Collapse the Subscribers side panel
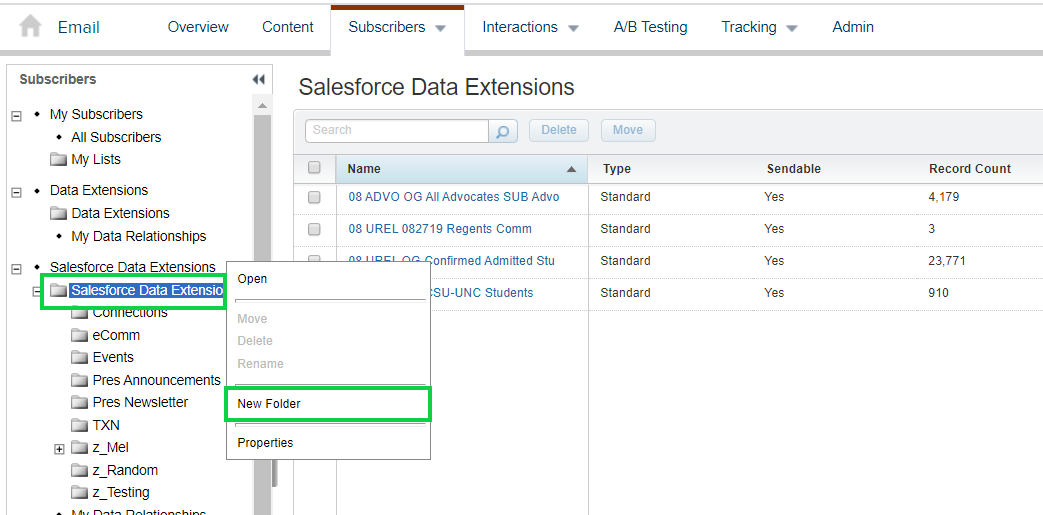The width and height of the screenshot is (1043, 515). click(x=259, y=80)
